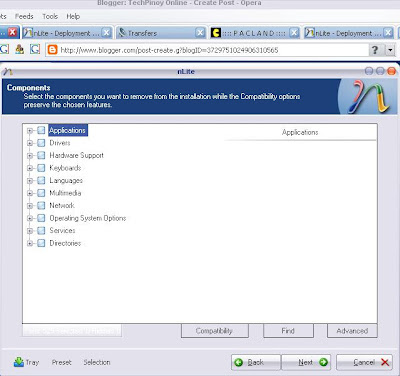This screenshot has width=400, height=376.
Task: Tick the Languages checkbox
Action: (x=41, y=181)
